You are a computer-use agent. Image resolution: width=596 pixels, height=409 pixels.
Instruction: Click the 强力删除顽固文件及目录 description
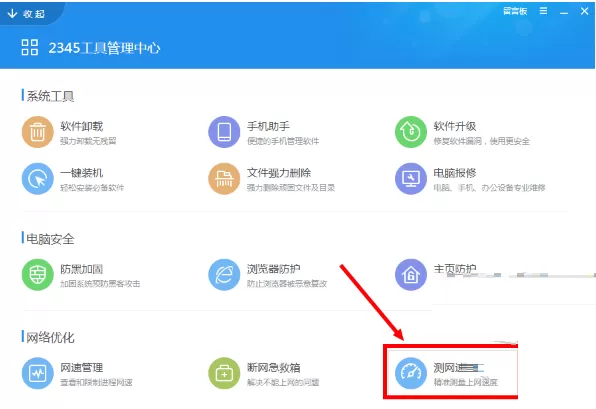pos(291,187)
